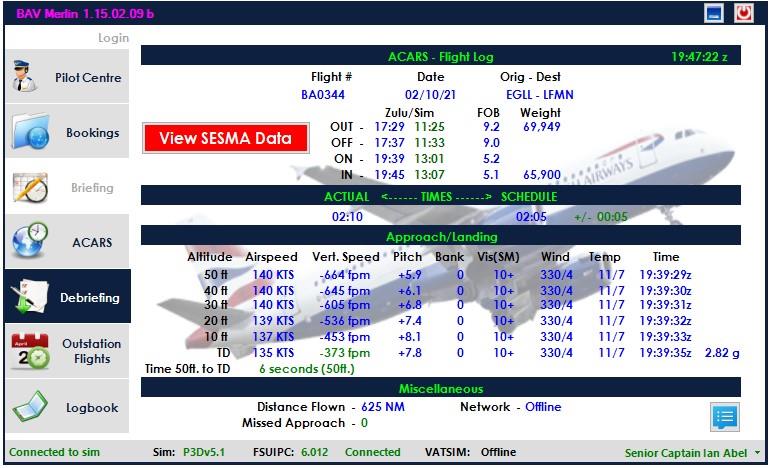Open the blue list notes icon
Viewport: 772px width, 468px height.
(x=725, y=417)
